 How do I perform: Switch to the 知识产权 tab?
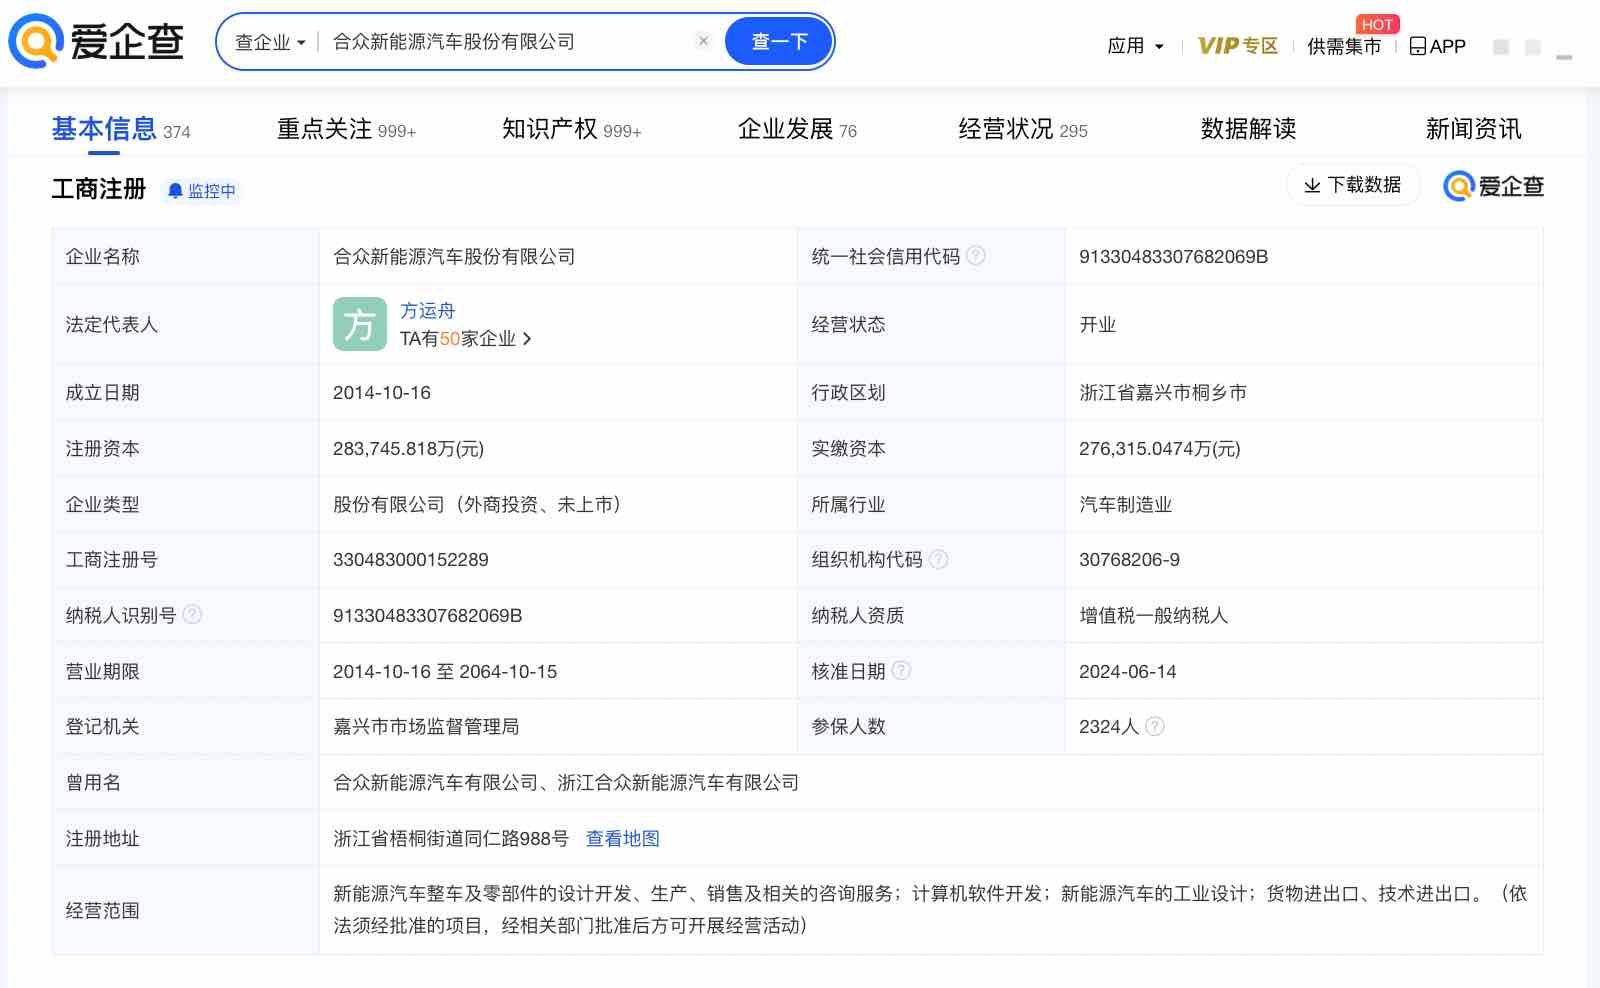coord(570,129)
